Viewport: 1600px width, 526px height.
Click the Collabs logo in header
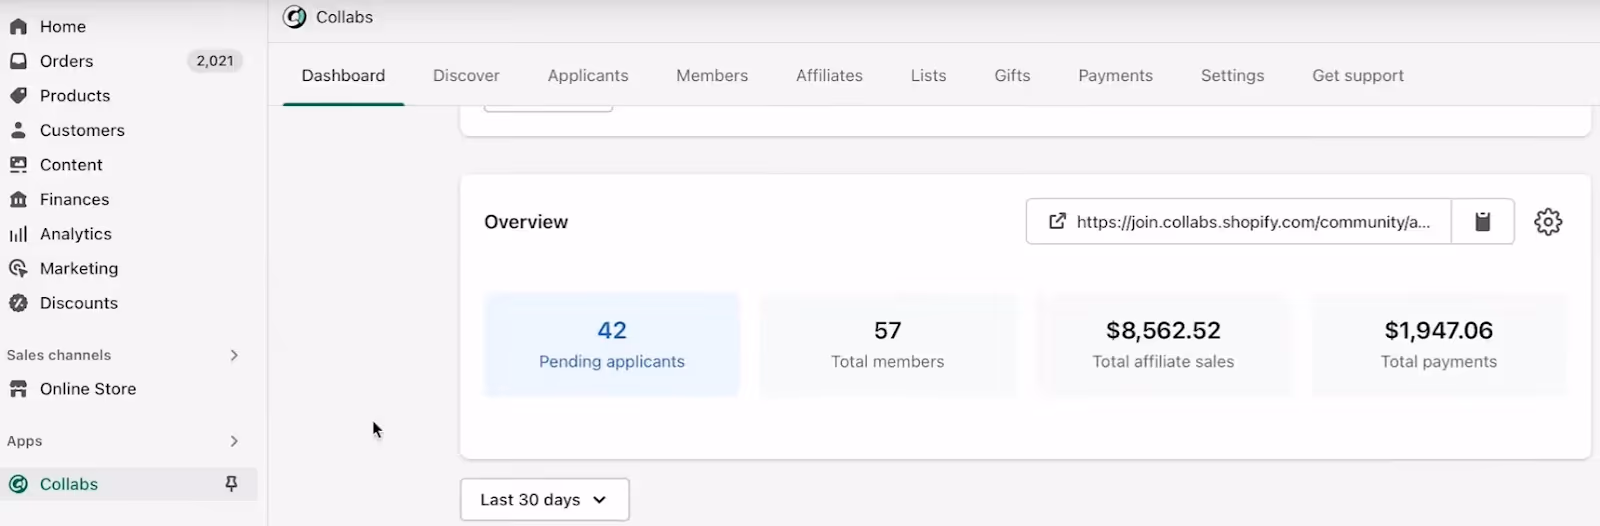pyautogui.click(x=295, y=17)
